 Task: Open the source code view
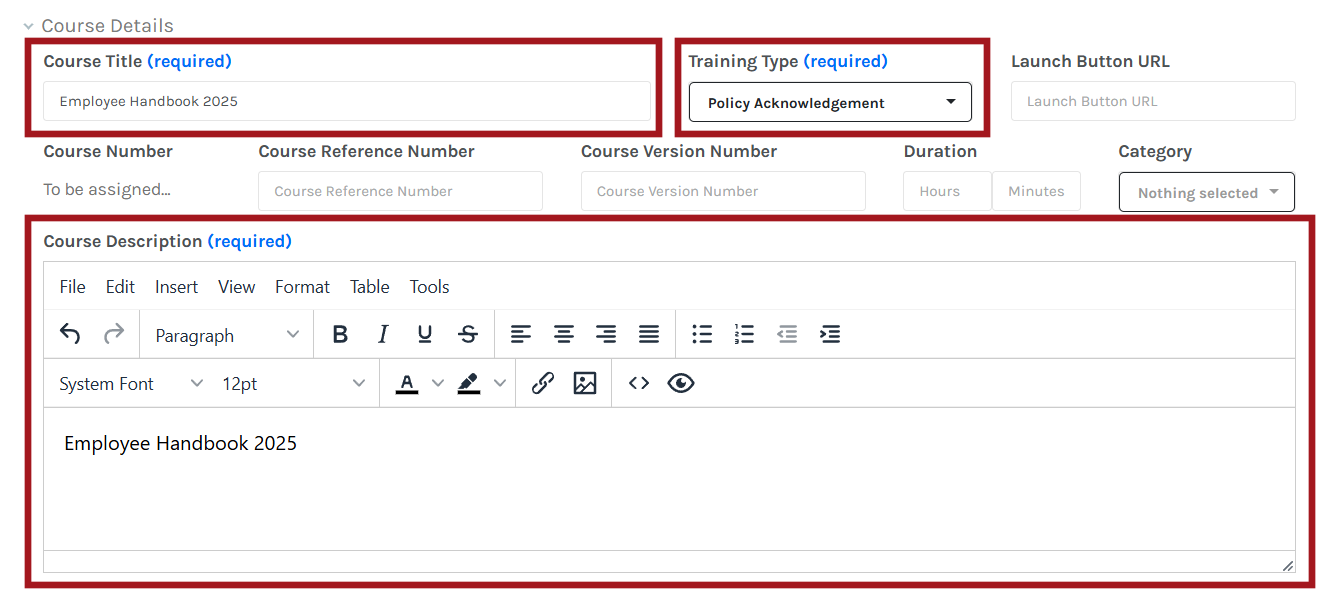click(x=639, y=383)
